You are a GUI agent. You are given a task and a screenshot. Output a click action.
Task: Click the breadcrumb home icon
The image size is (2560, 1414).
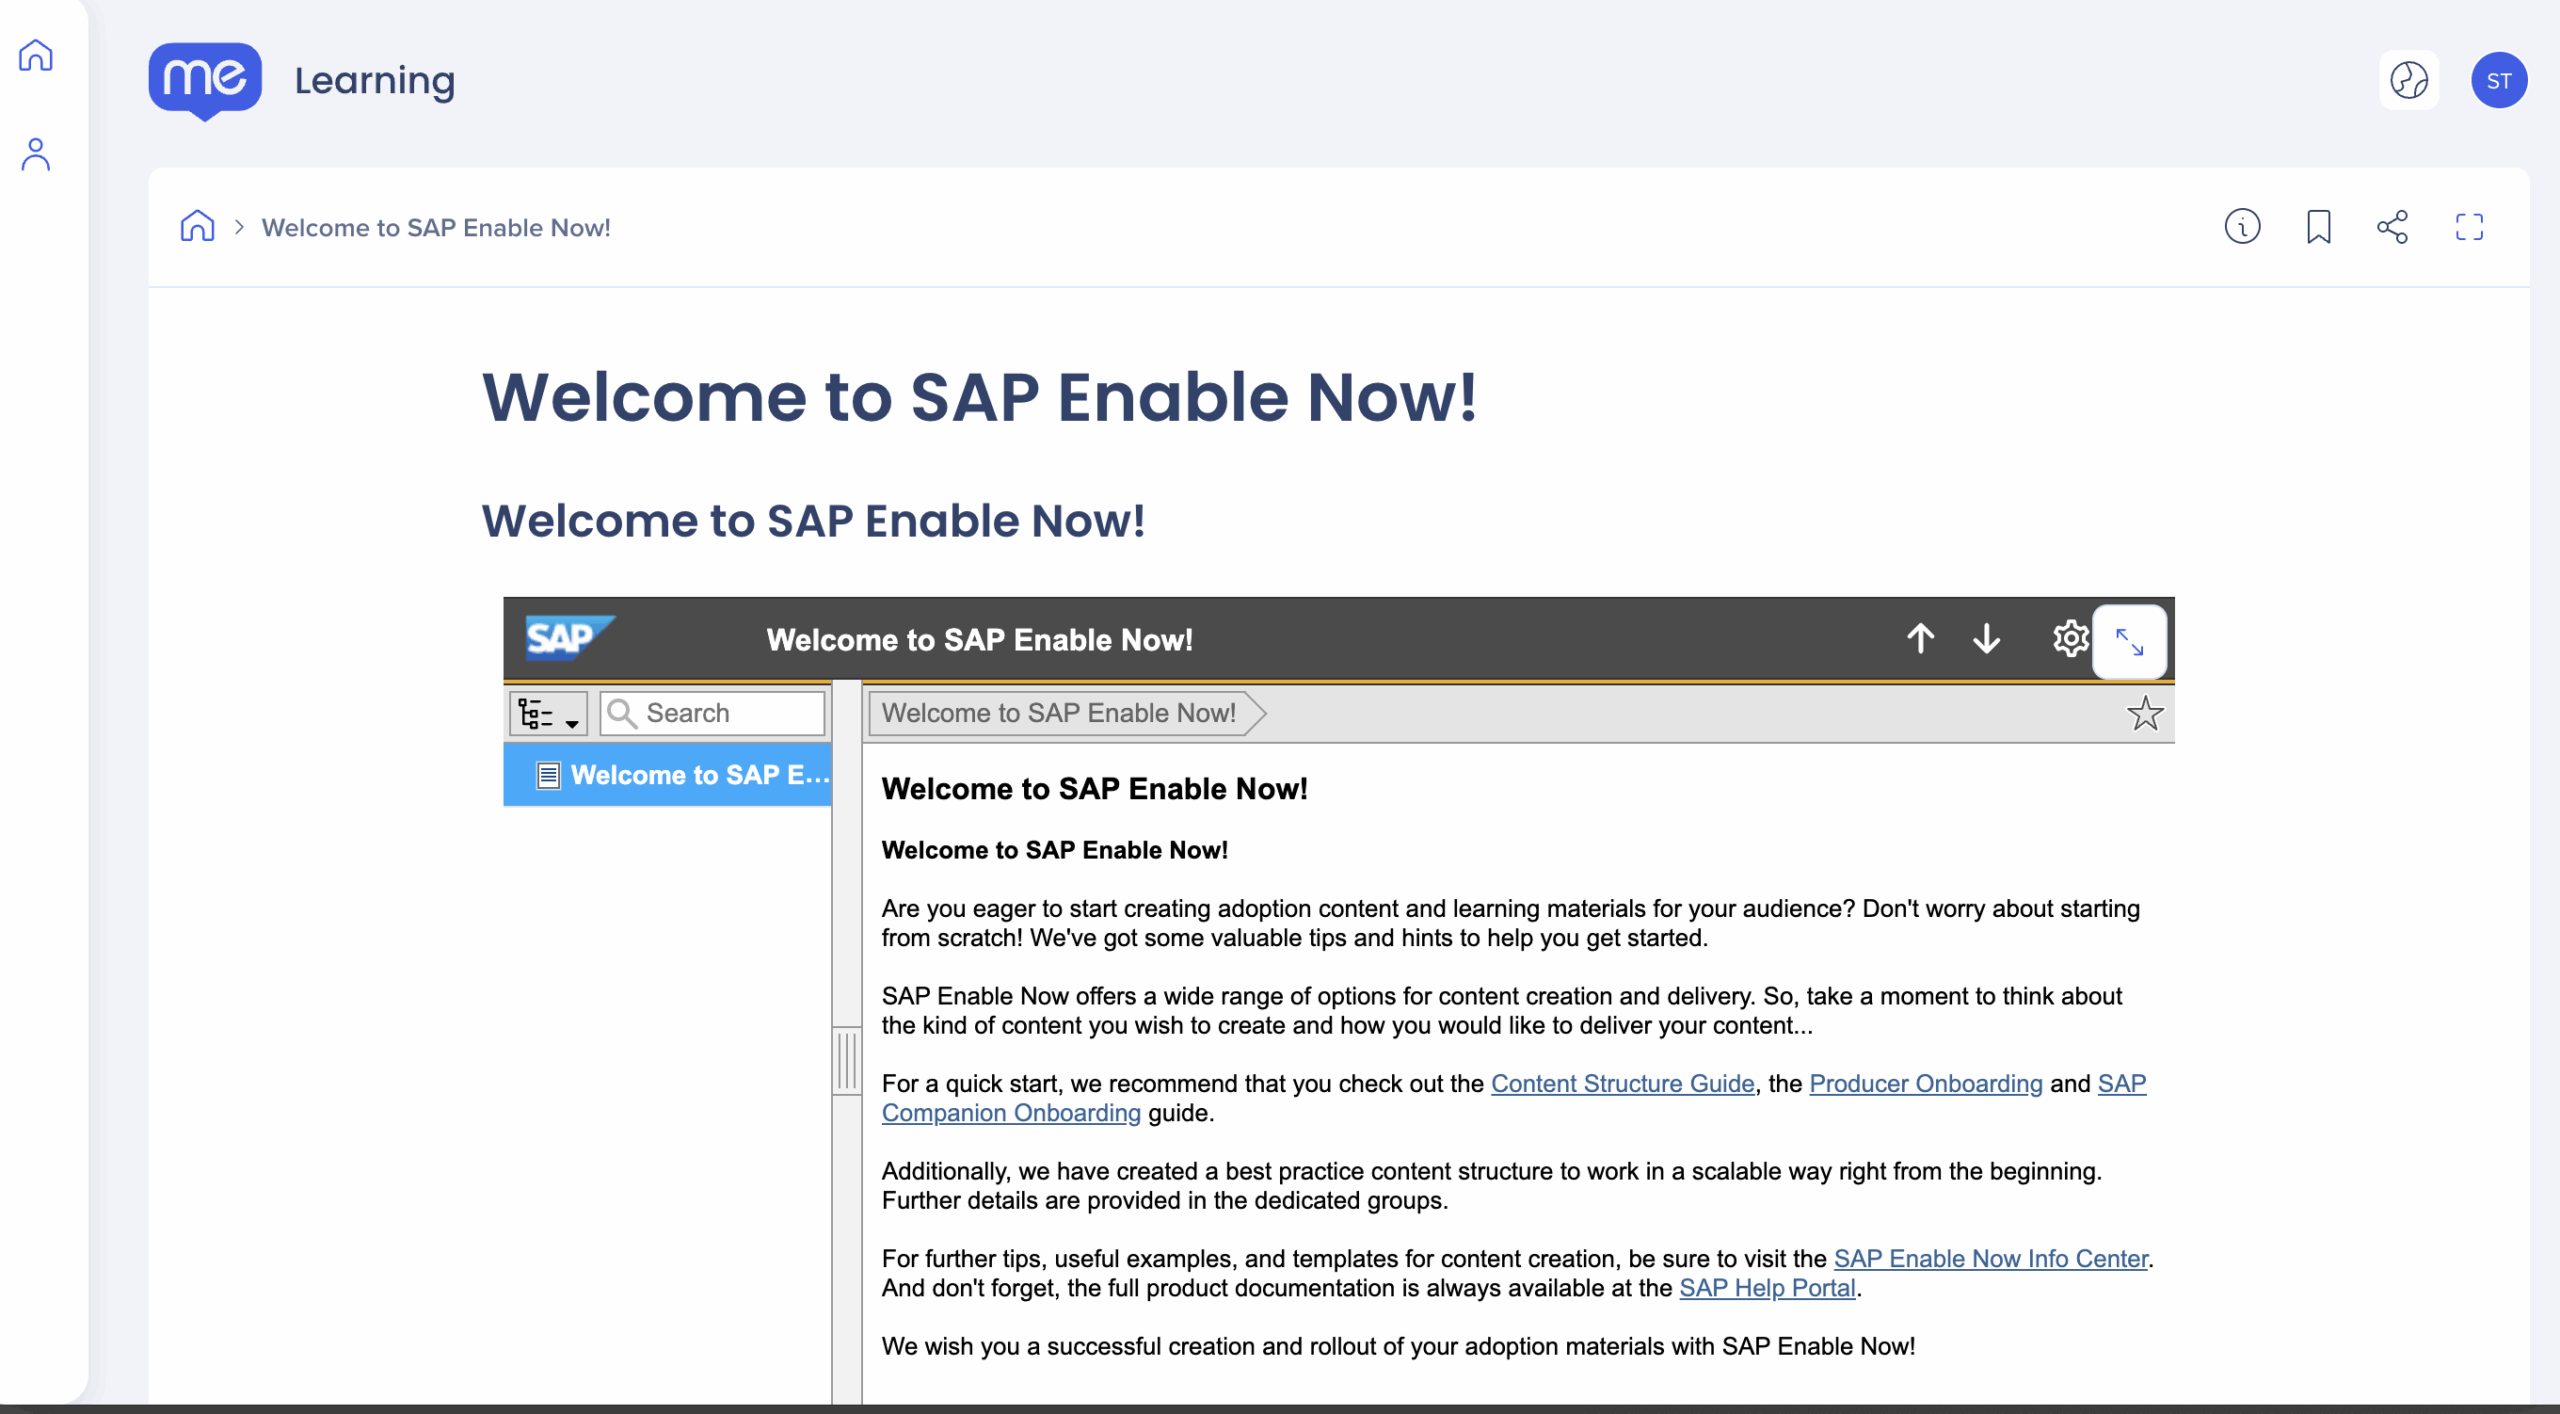tap(197, 227)
